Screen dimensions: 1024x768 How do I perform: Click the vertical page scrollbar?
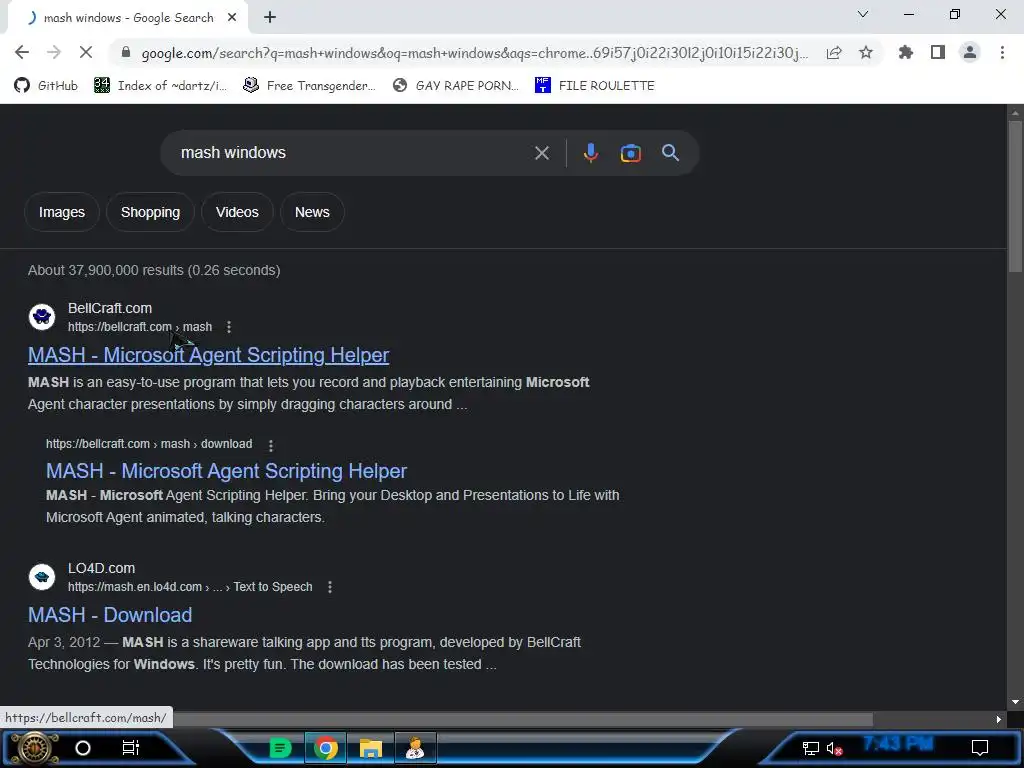1015,196
